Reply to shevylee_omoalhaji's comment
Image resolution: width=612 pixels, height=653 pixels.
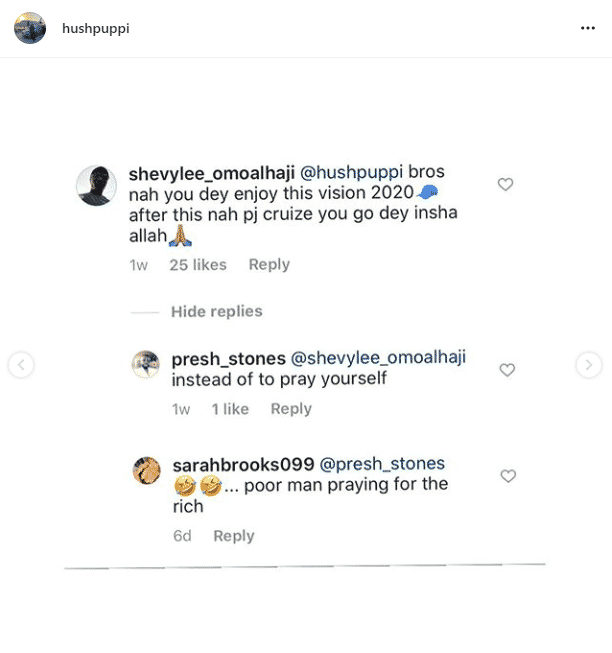[x=269, y=265]
